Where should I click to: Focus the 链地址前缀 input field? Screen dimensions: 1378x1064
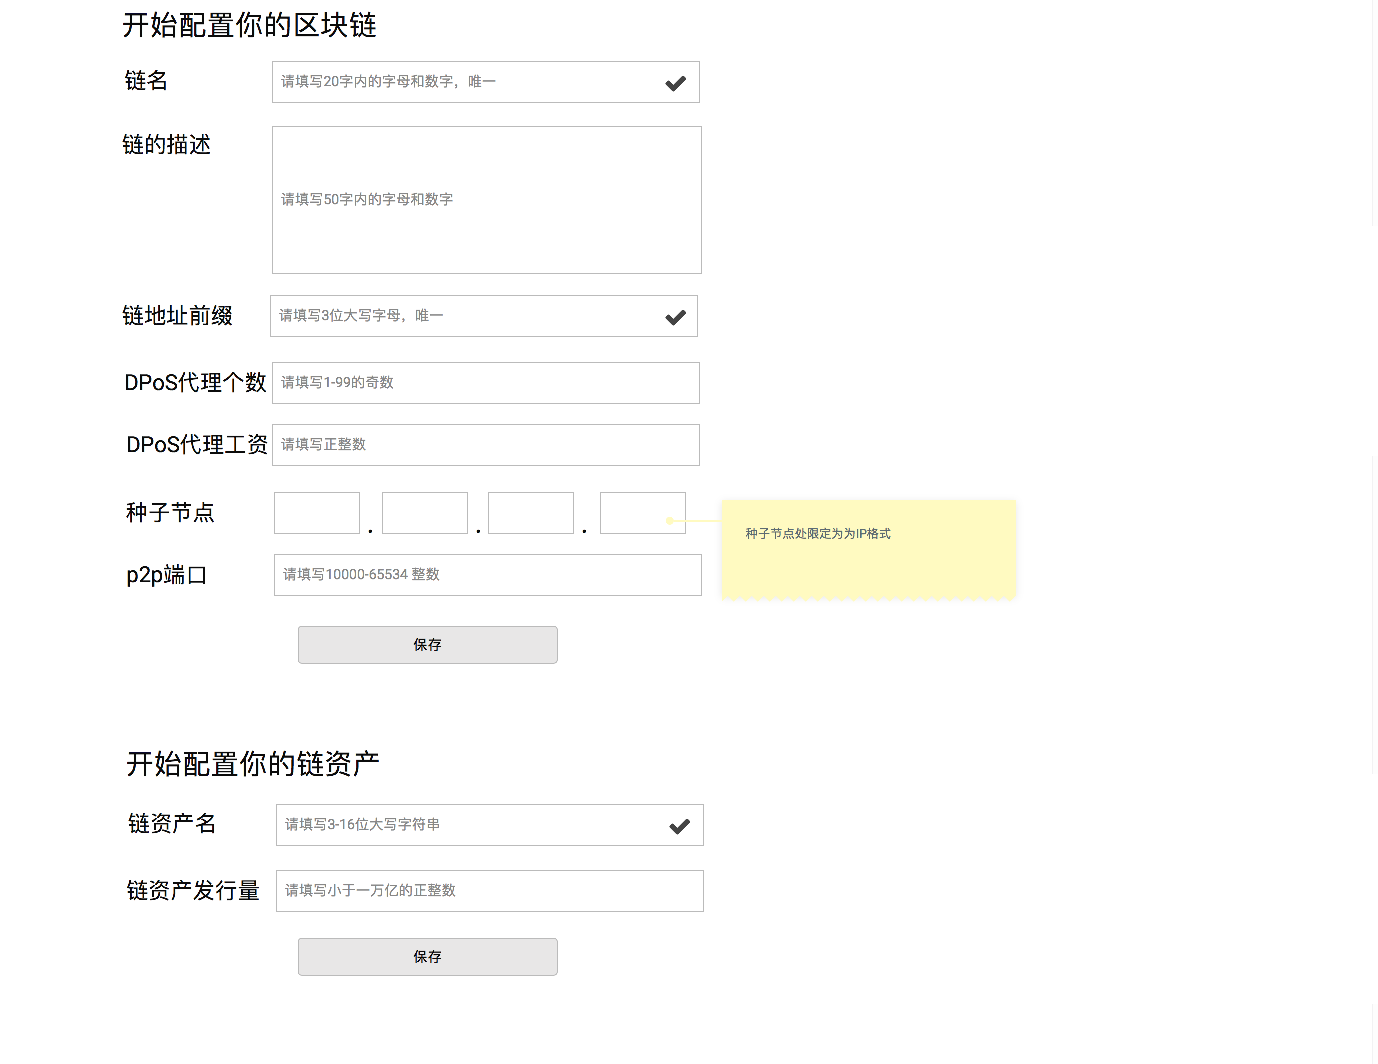pyautogui.click(x=484, y=316)
